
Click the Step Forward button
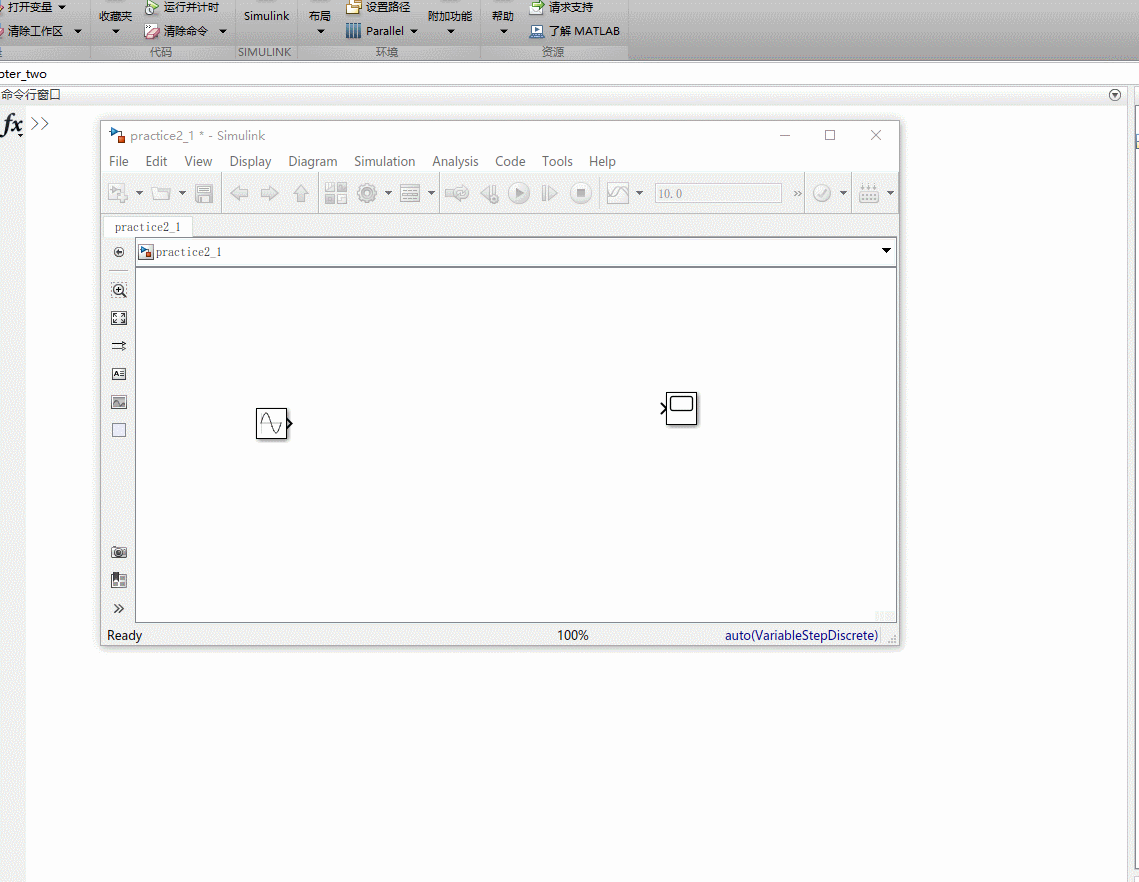tap(550, 193)
